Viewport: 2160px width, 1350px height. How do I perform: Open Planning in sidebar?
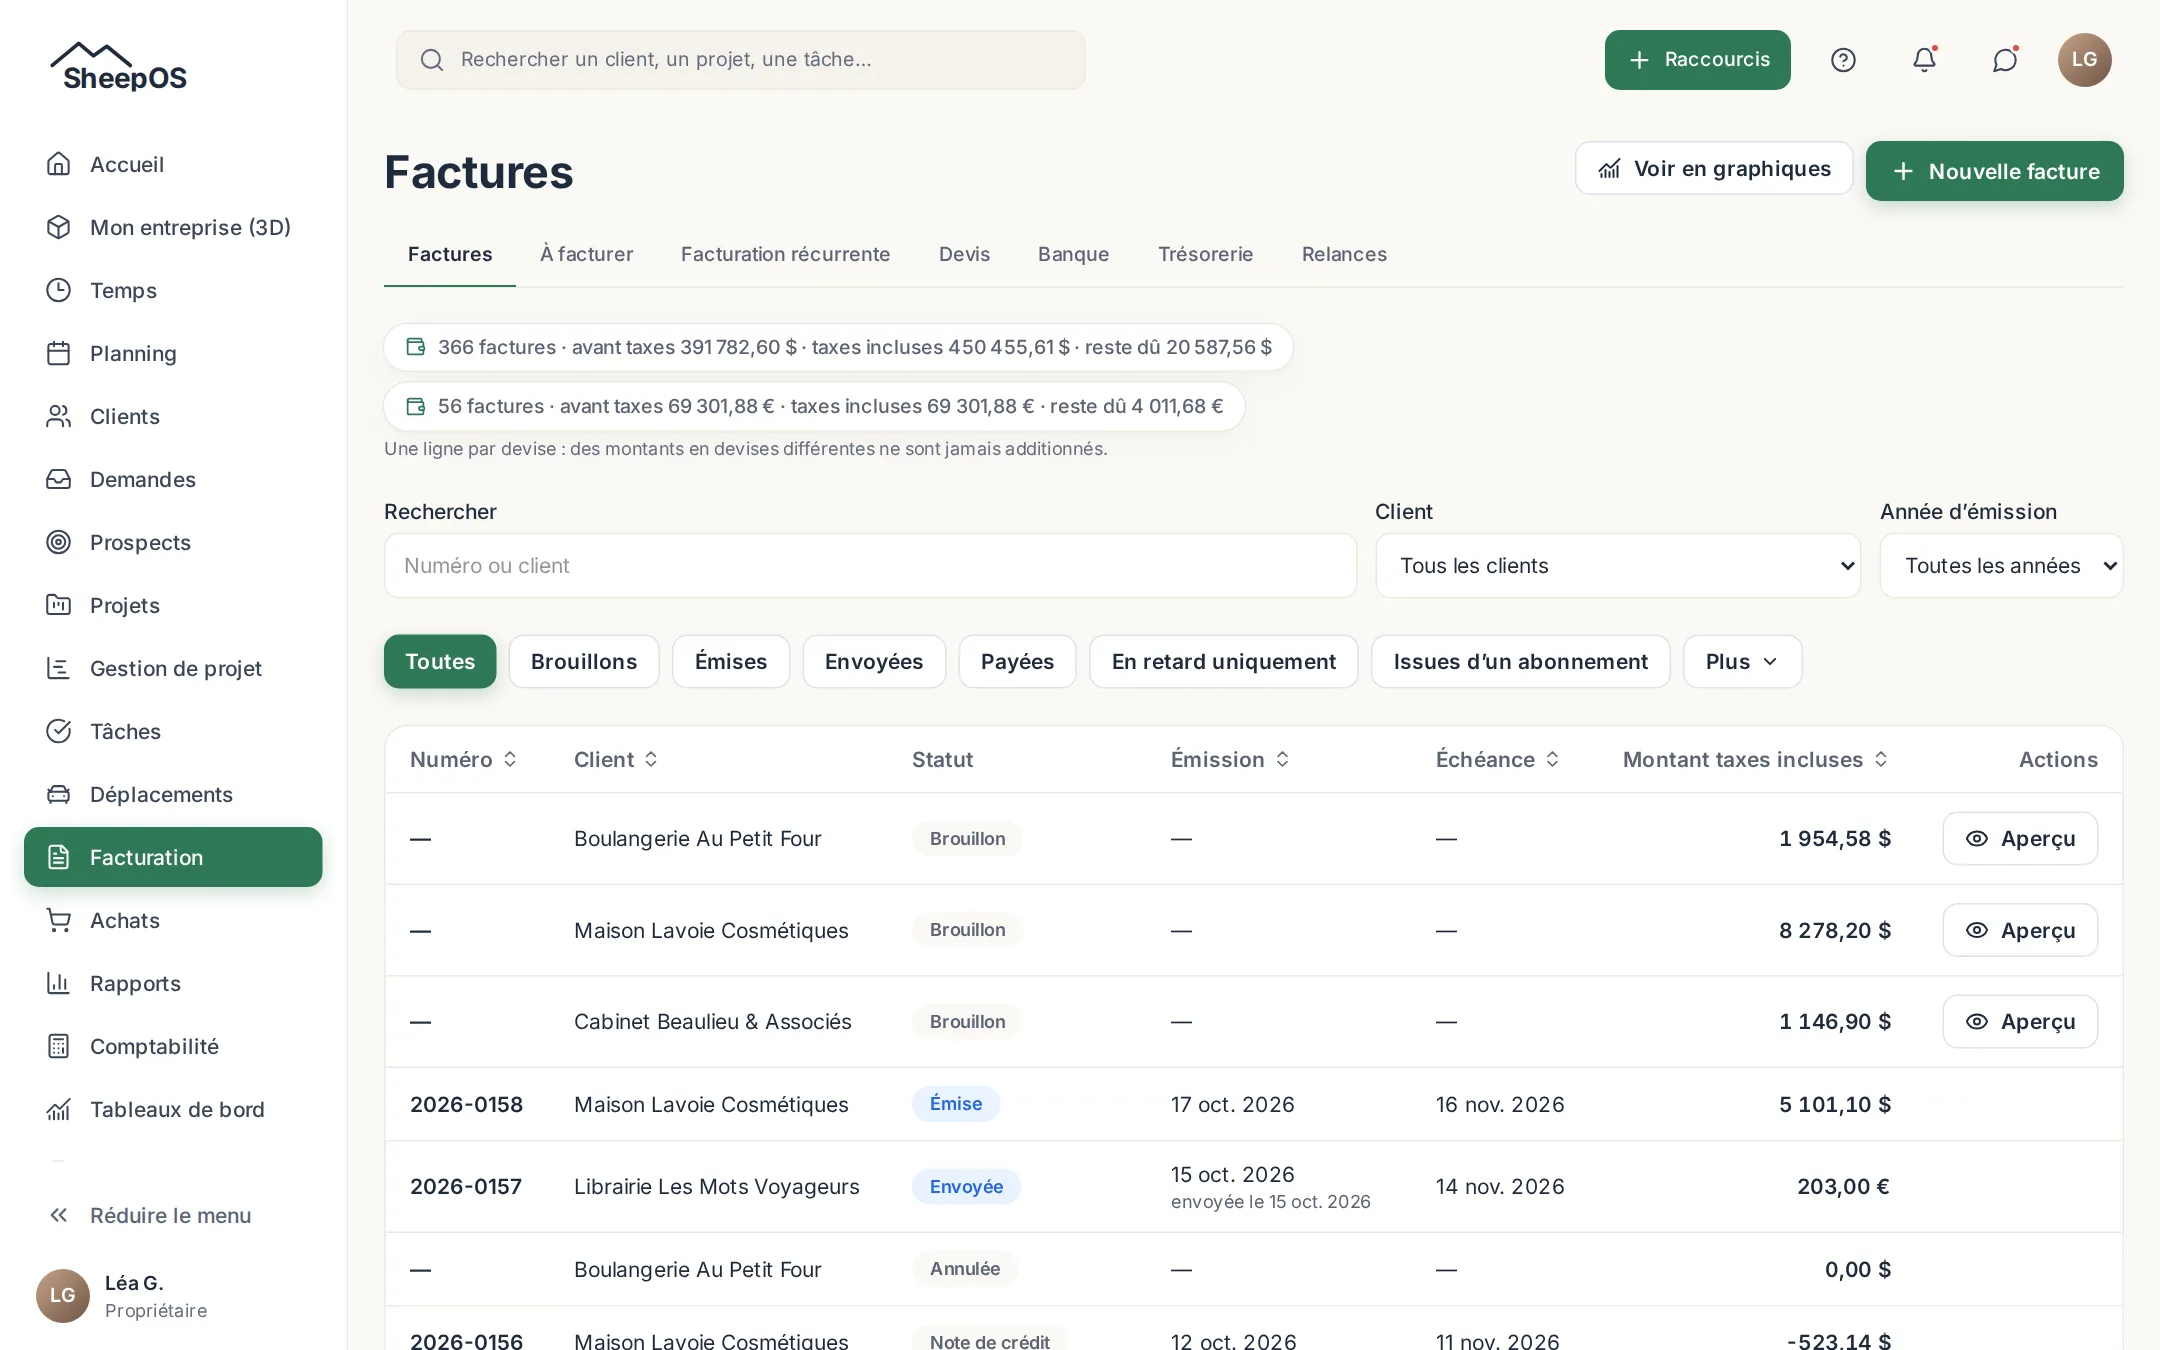point(173,353)
